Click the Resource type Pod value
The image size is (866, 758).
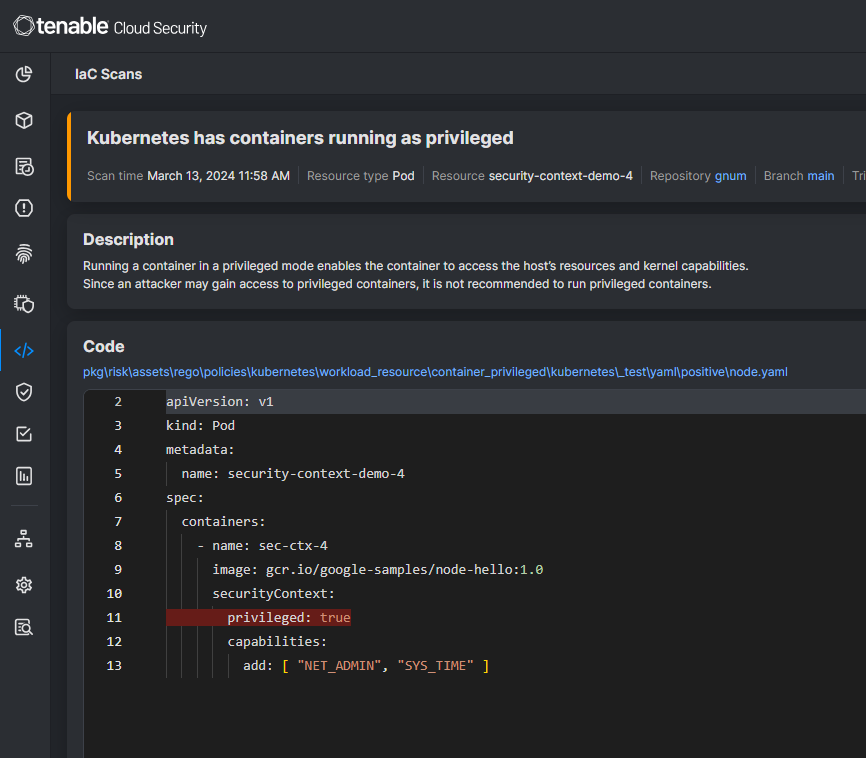[403, 176]
